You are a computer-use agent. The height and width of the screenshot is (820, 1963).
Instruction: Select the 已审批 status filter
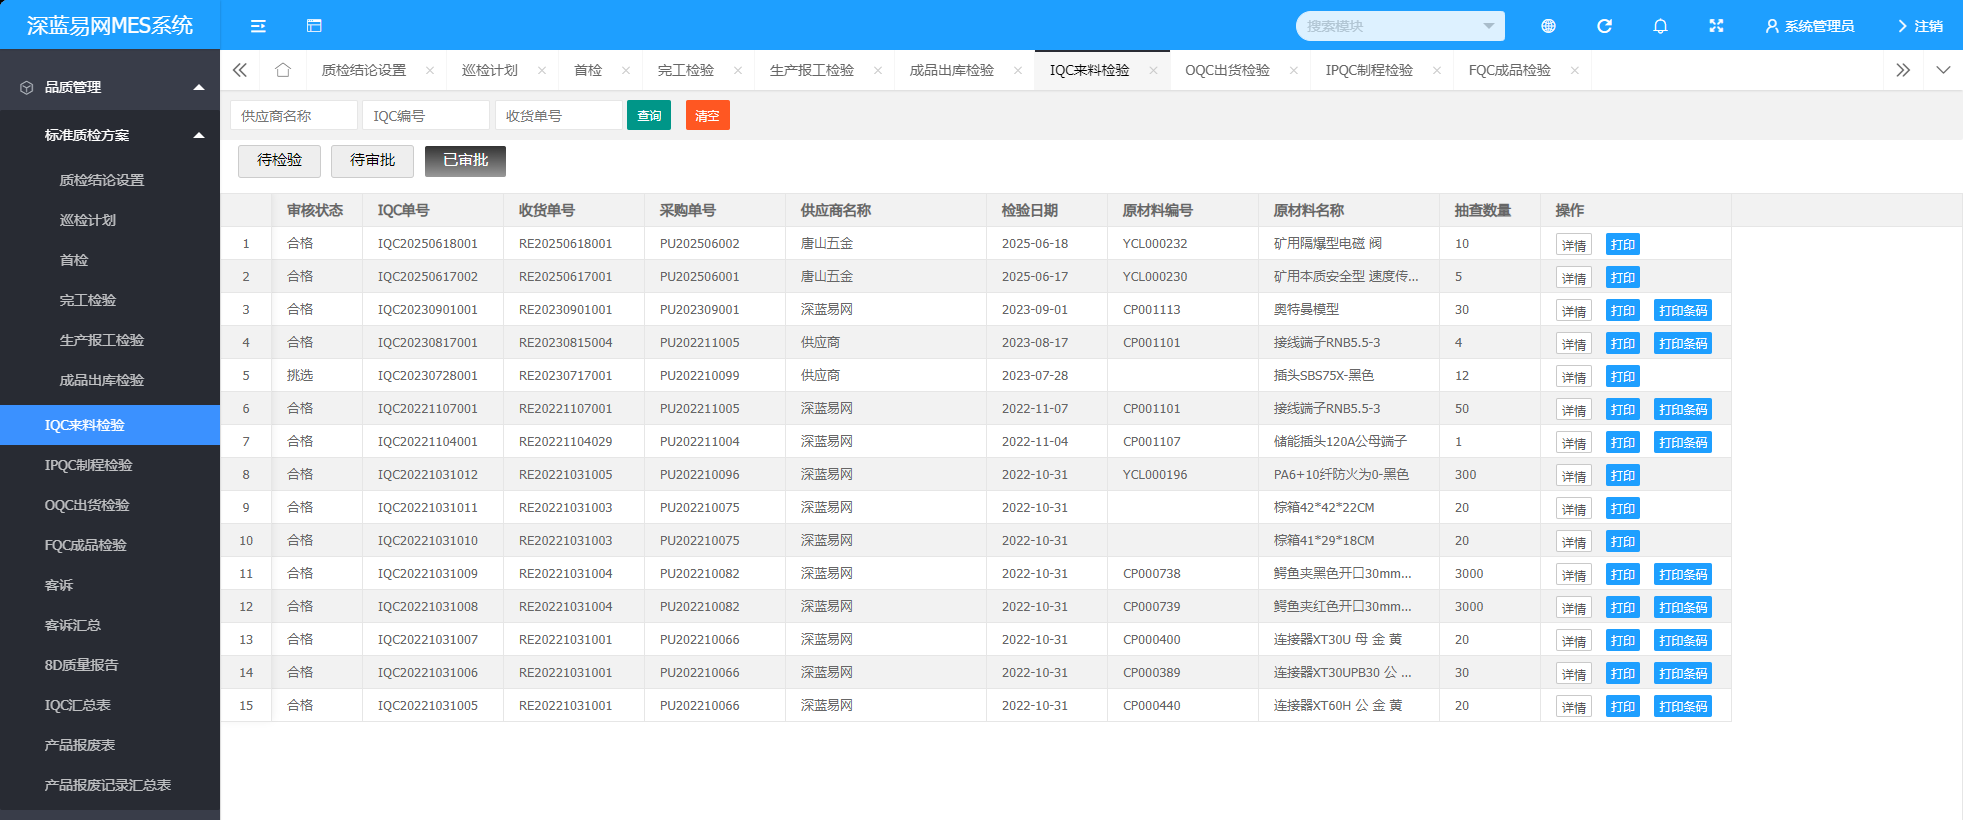click(465, 161)
